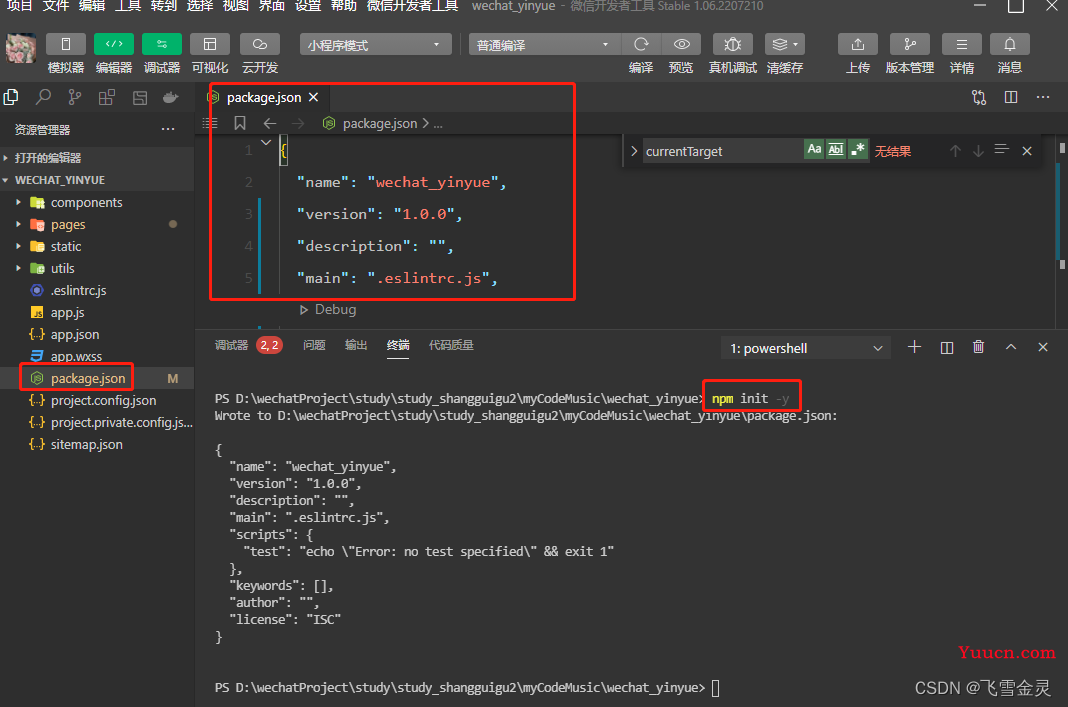This screenshot has width=1068, height=707.
Task: Kill terminal with the trash icon
Action: 978,347
